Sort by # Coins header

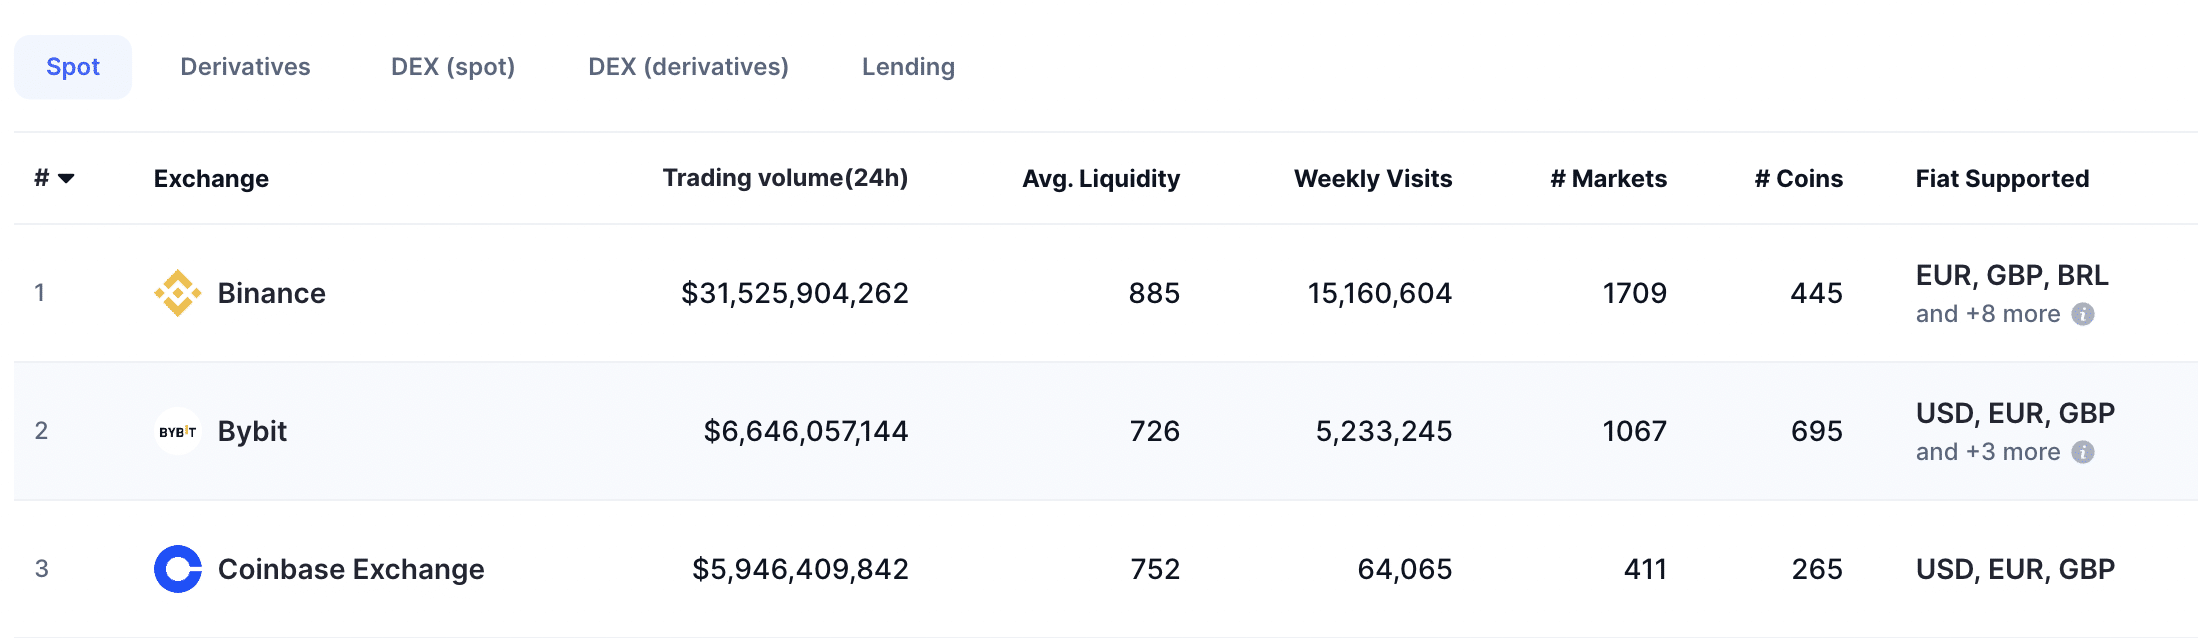coord(1799,179)
